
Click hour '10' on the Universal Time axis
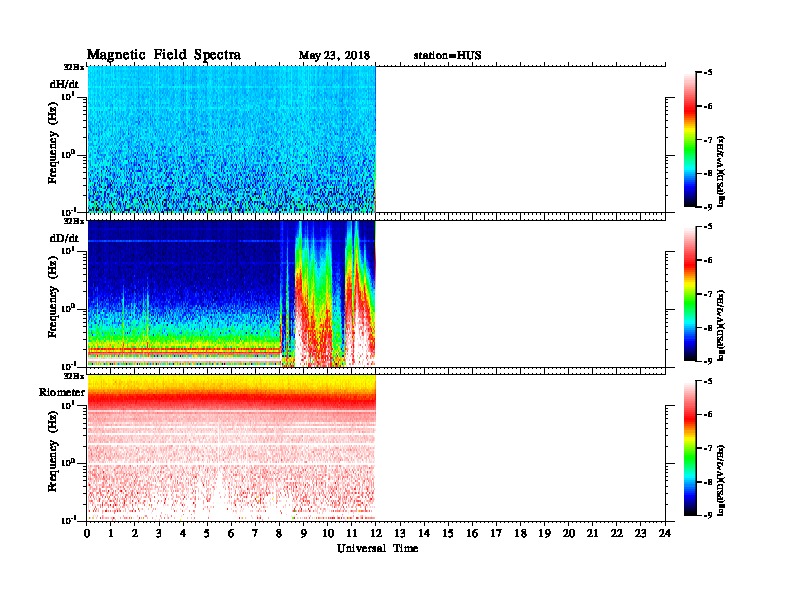tap(327, 533)
